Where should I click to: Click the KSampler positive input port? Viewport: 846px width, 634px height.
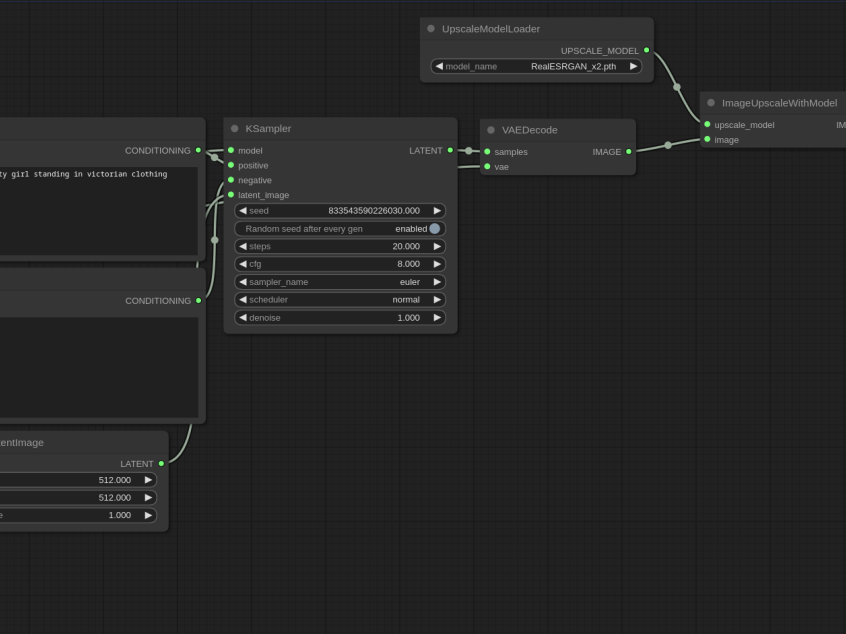coord(231,165)
